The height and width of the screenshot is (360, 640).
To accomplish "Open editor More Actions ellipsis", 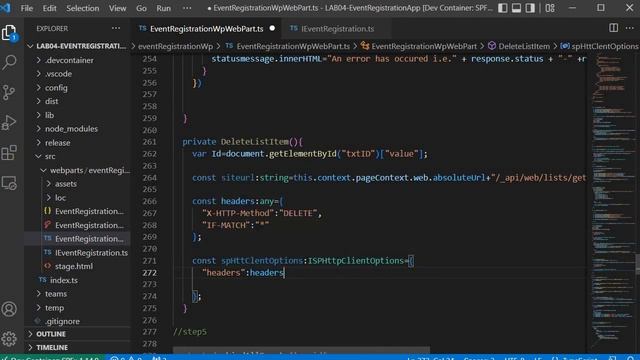I will [630, 28].
